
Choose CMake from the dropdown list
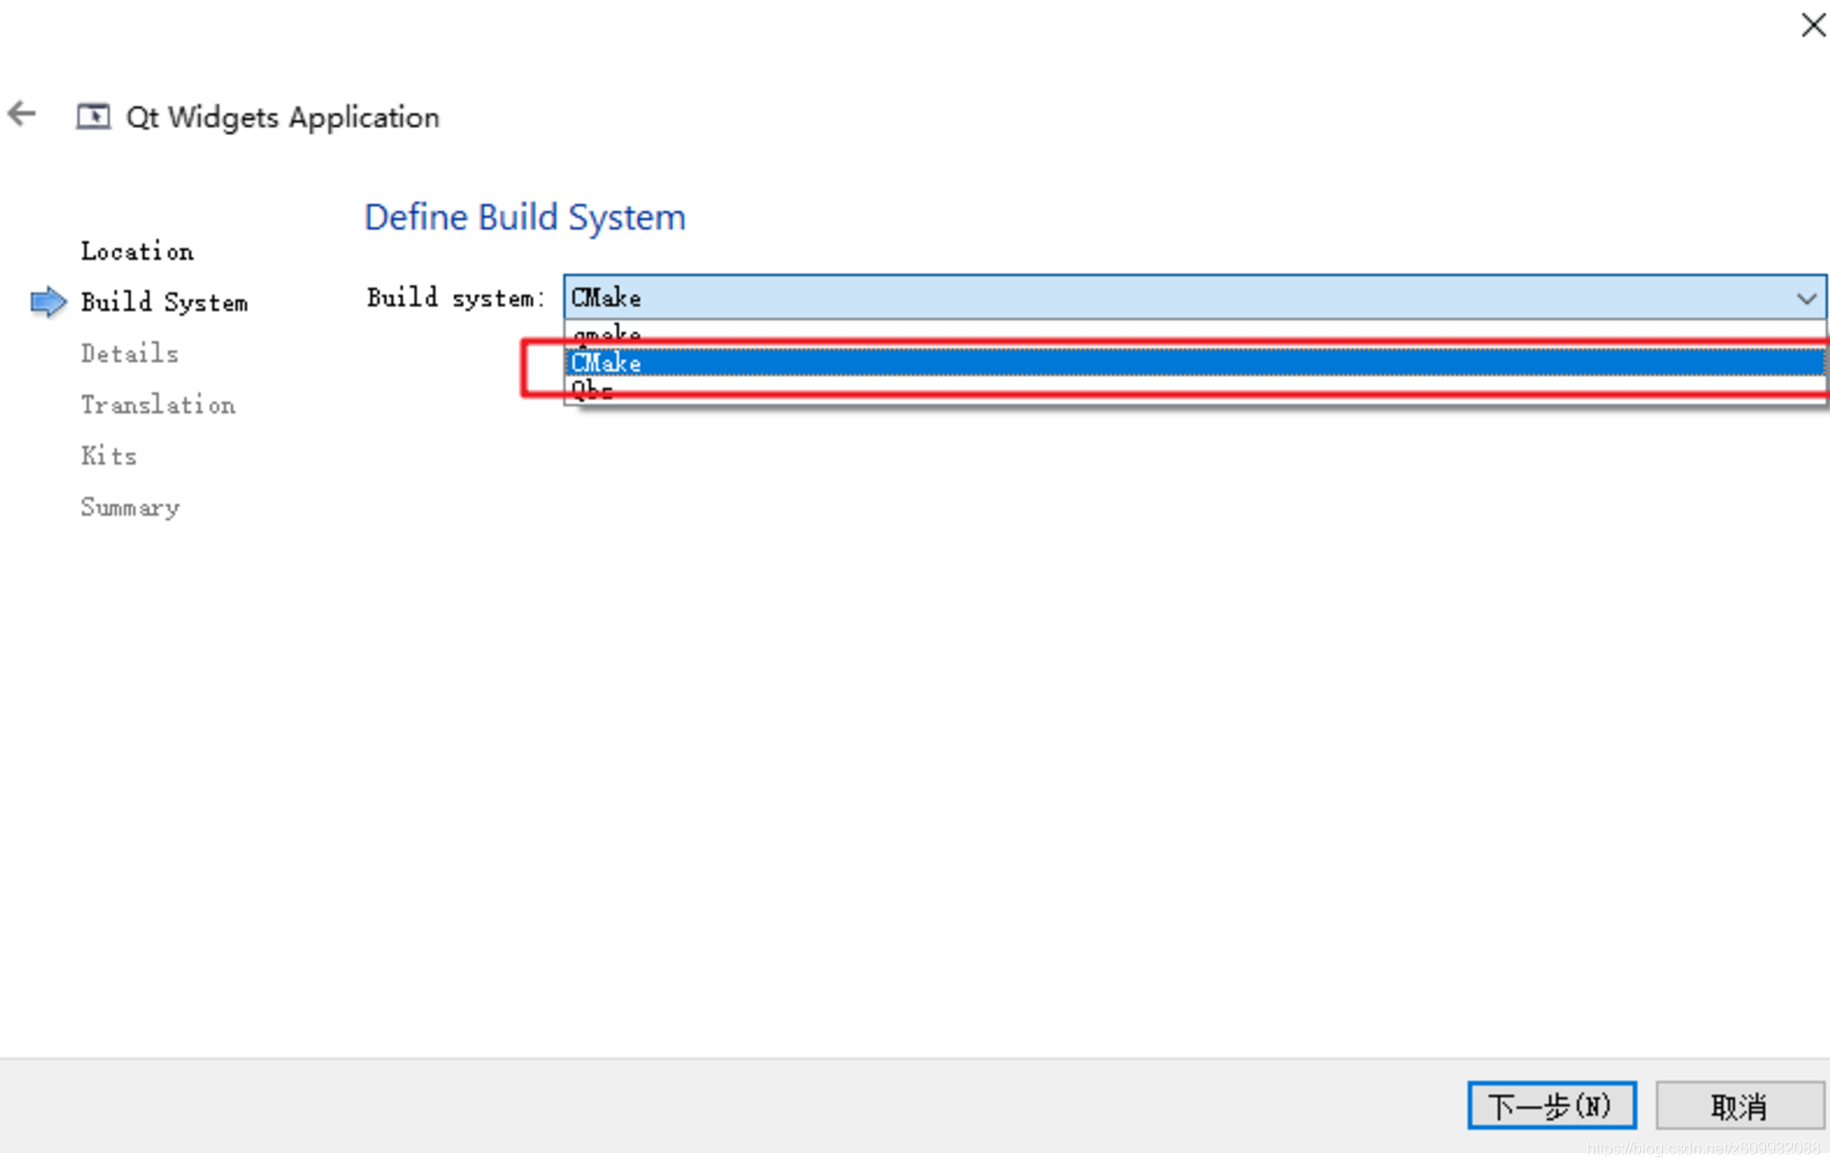tap(1195, 362)
